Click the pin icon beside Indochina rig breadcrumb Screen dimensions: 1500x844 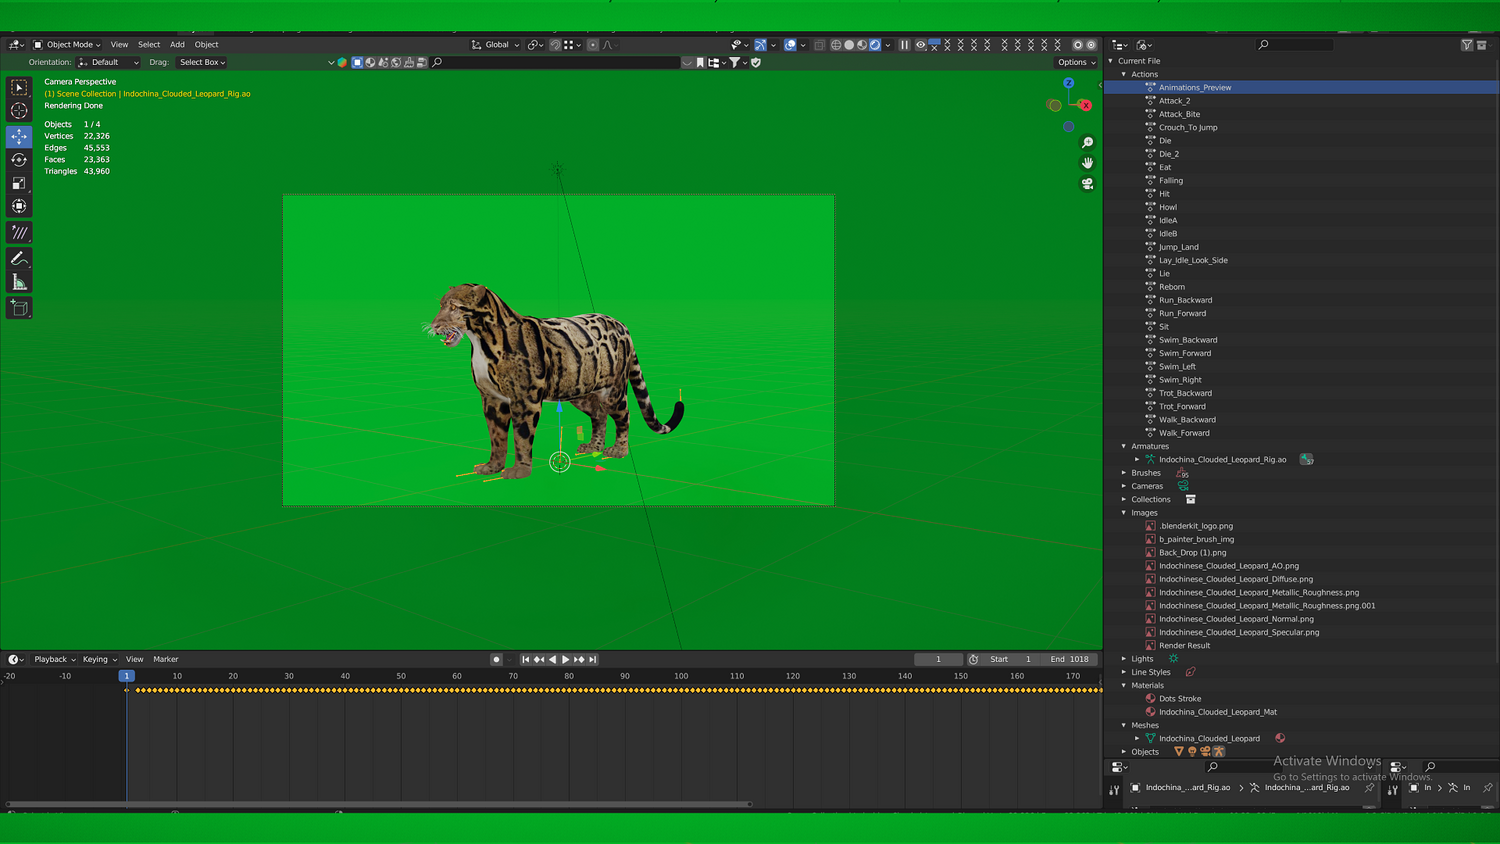tap(1369, 788)
